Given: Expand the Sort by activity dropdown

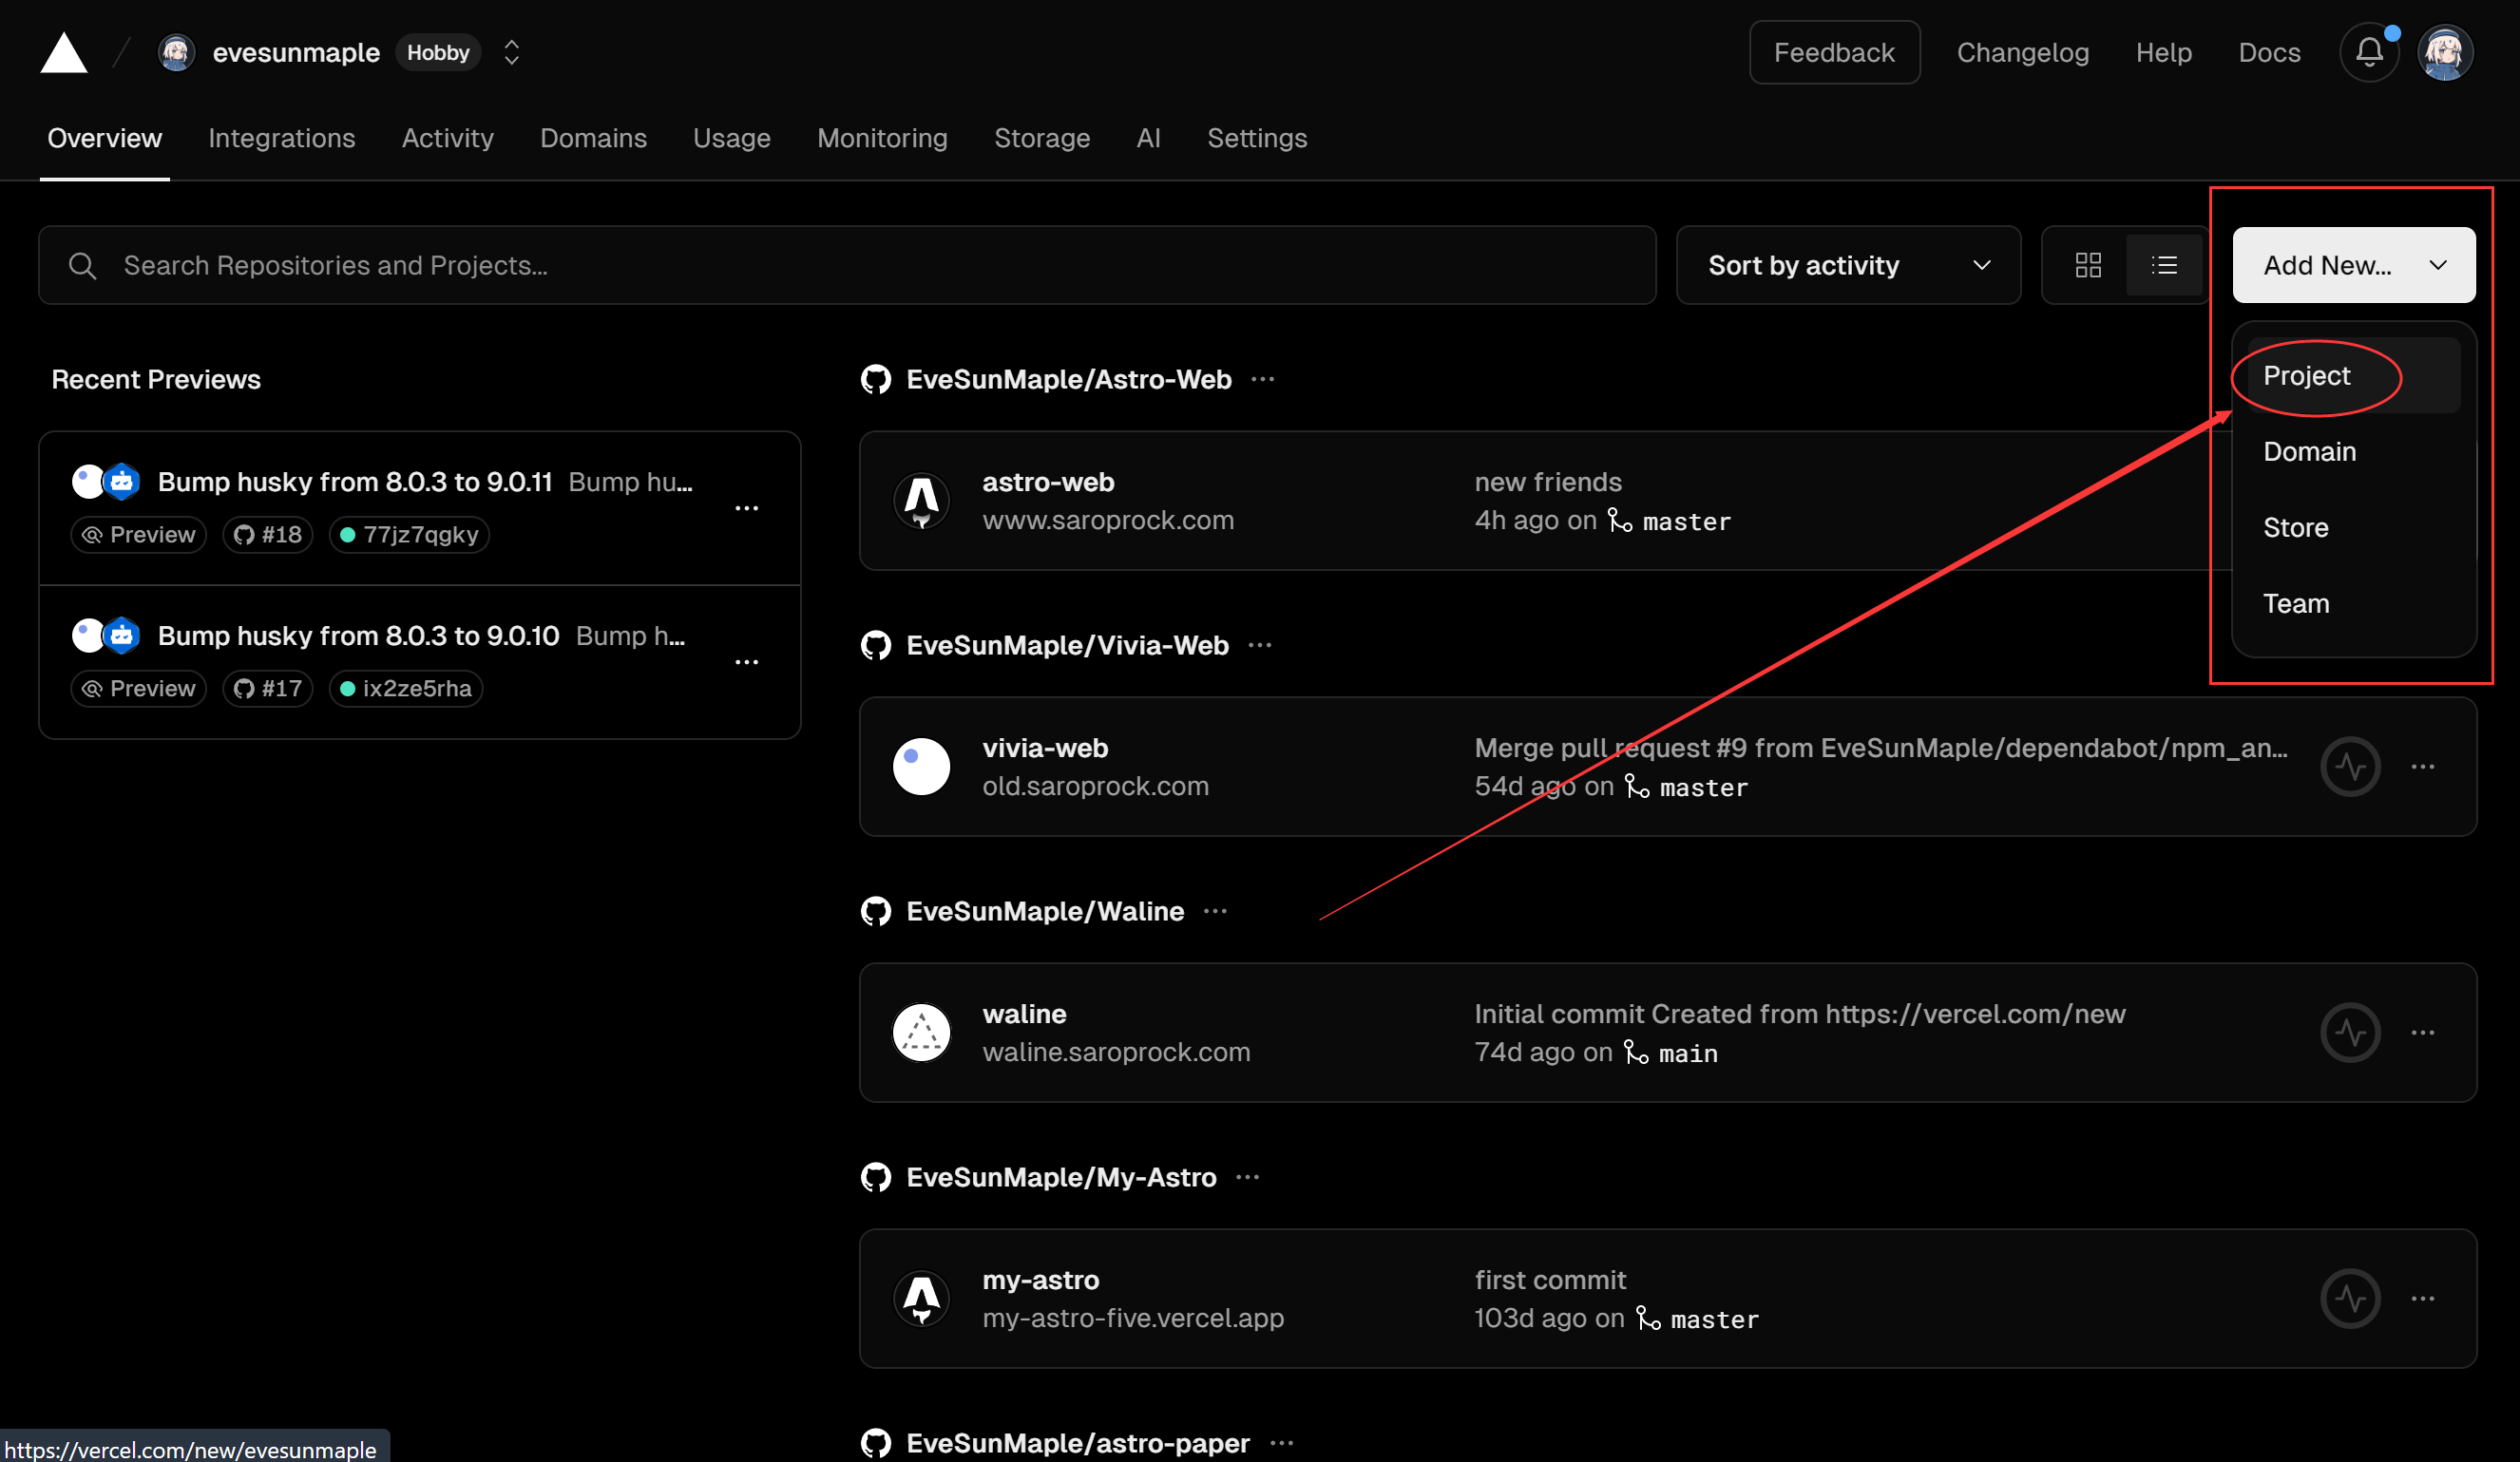Looking at the screenshot, I should coord(1847,265).
